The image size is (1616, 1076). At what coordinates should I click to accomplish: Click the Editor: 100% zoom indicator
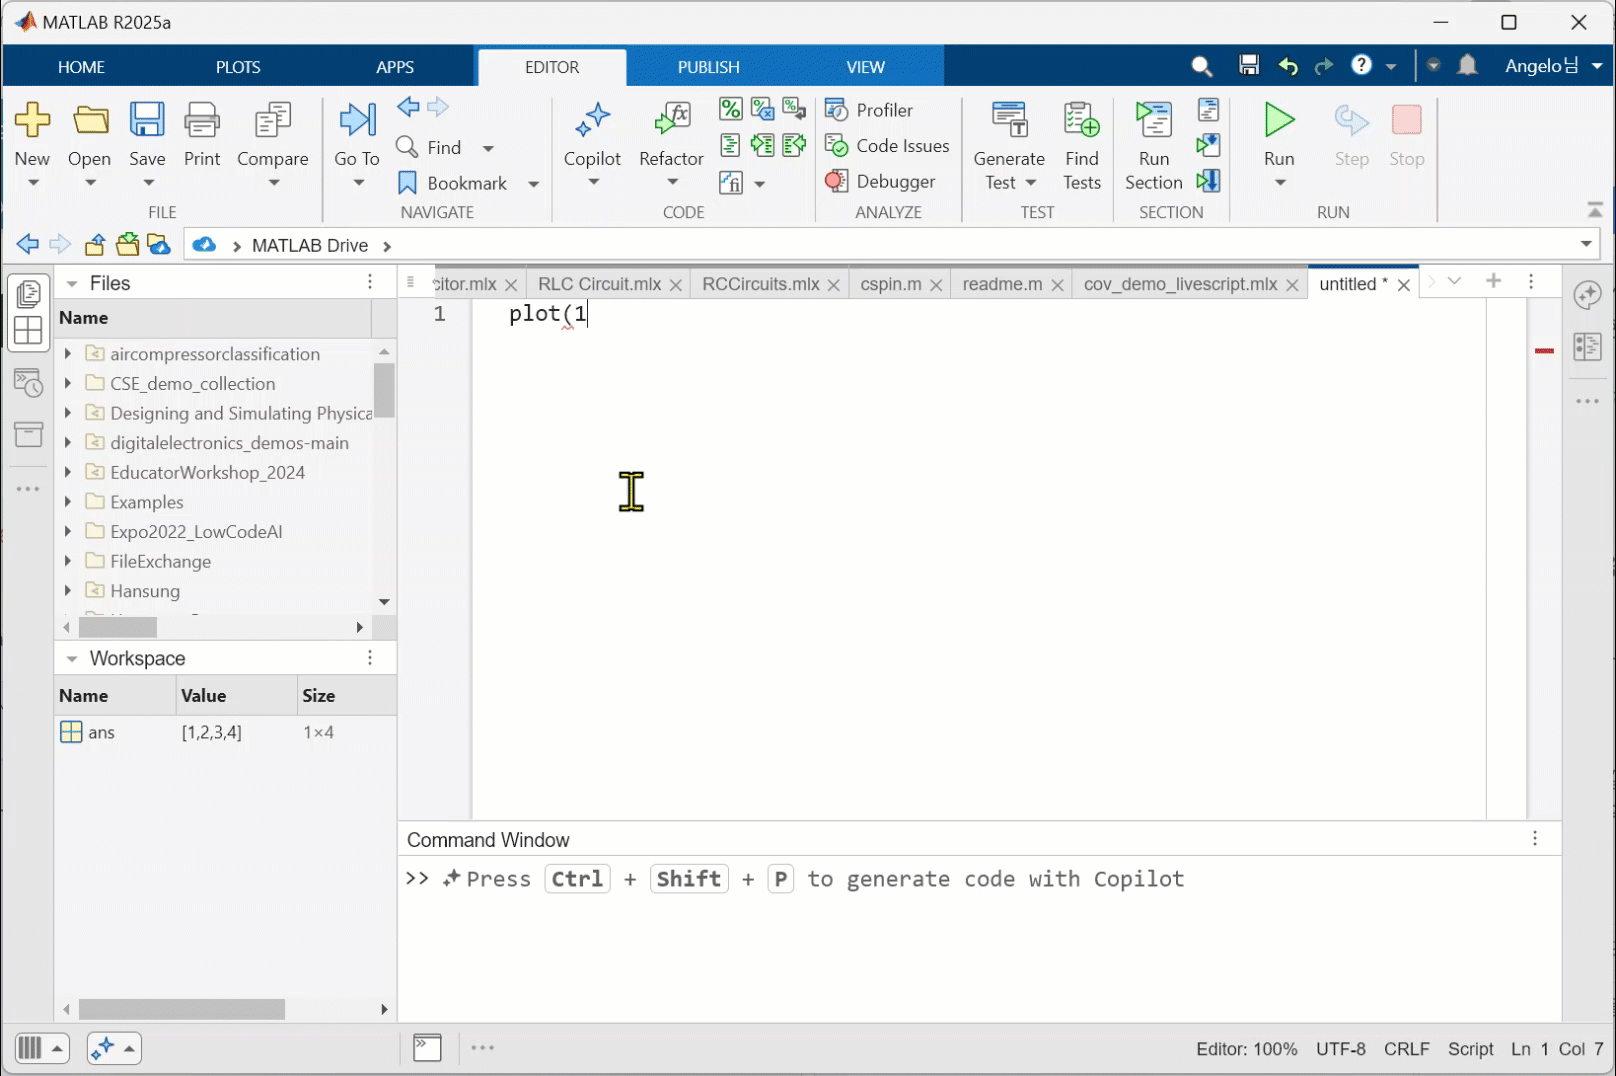click(1247, 1049)
